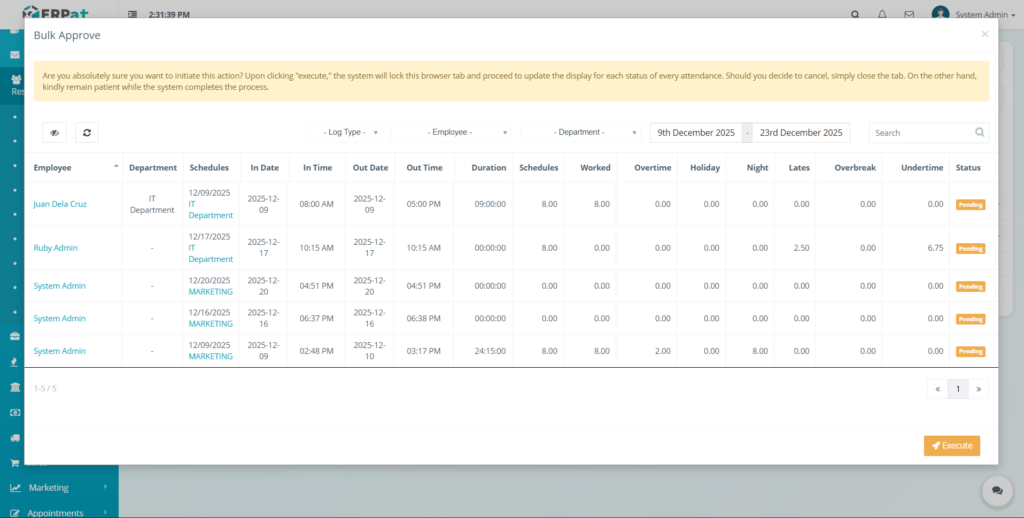Click the start date 9th December 2025 field
Image resolution: width=1024 pixels, height=518 pixels.
[x=696, y=132]
